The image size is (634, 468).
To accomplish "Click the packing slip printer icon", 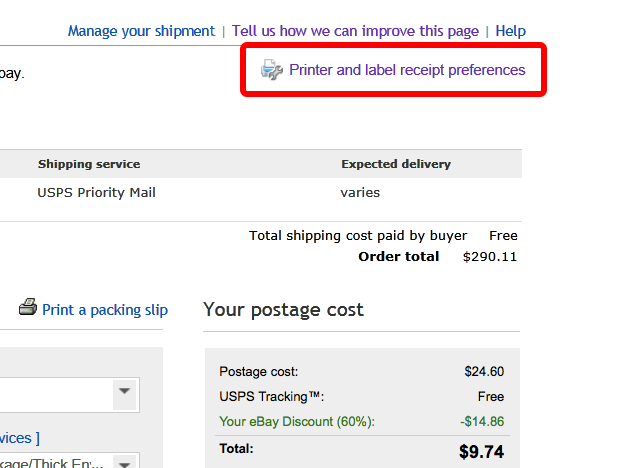I will click(x=28, y=308).
